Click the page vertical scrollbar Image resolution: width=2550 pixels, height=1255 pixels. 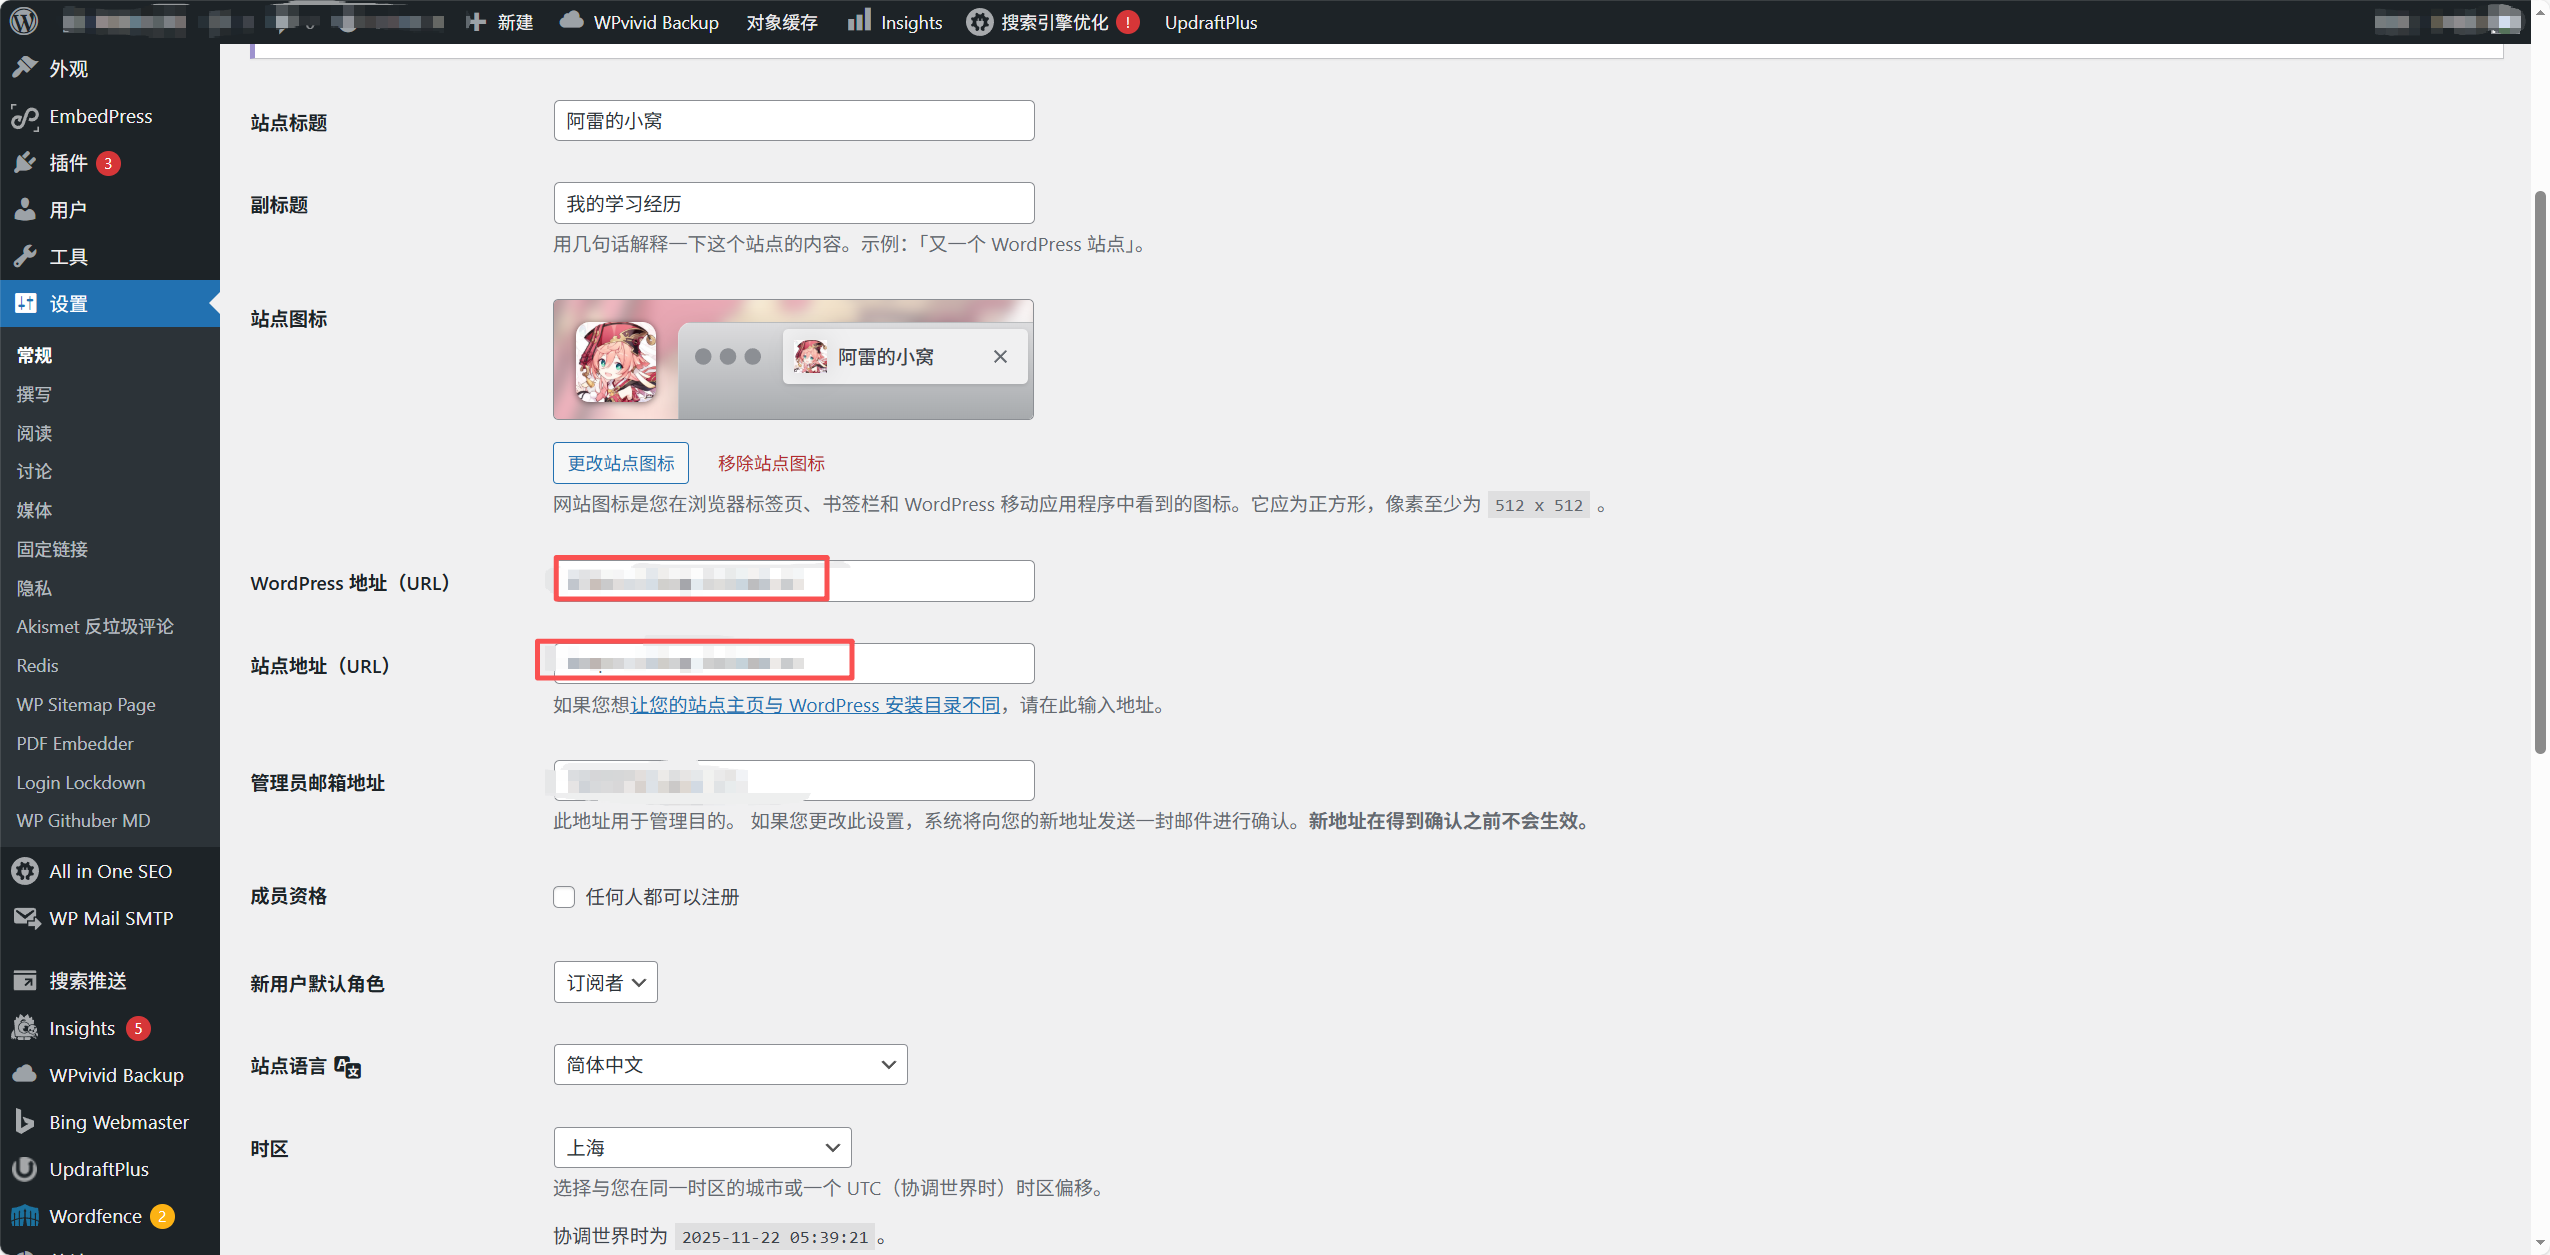pos(2540,470)
